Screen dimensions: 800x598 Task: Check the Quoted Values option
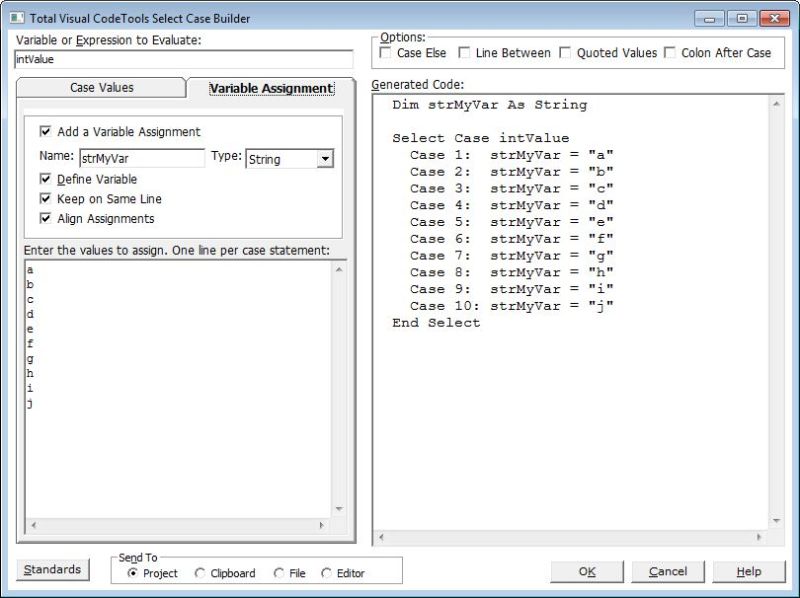click(x=567, y=53)
